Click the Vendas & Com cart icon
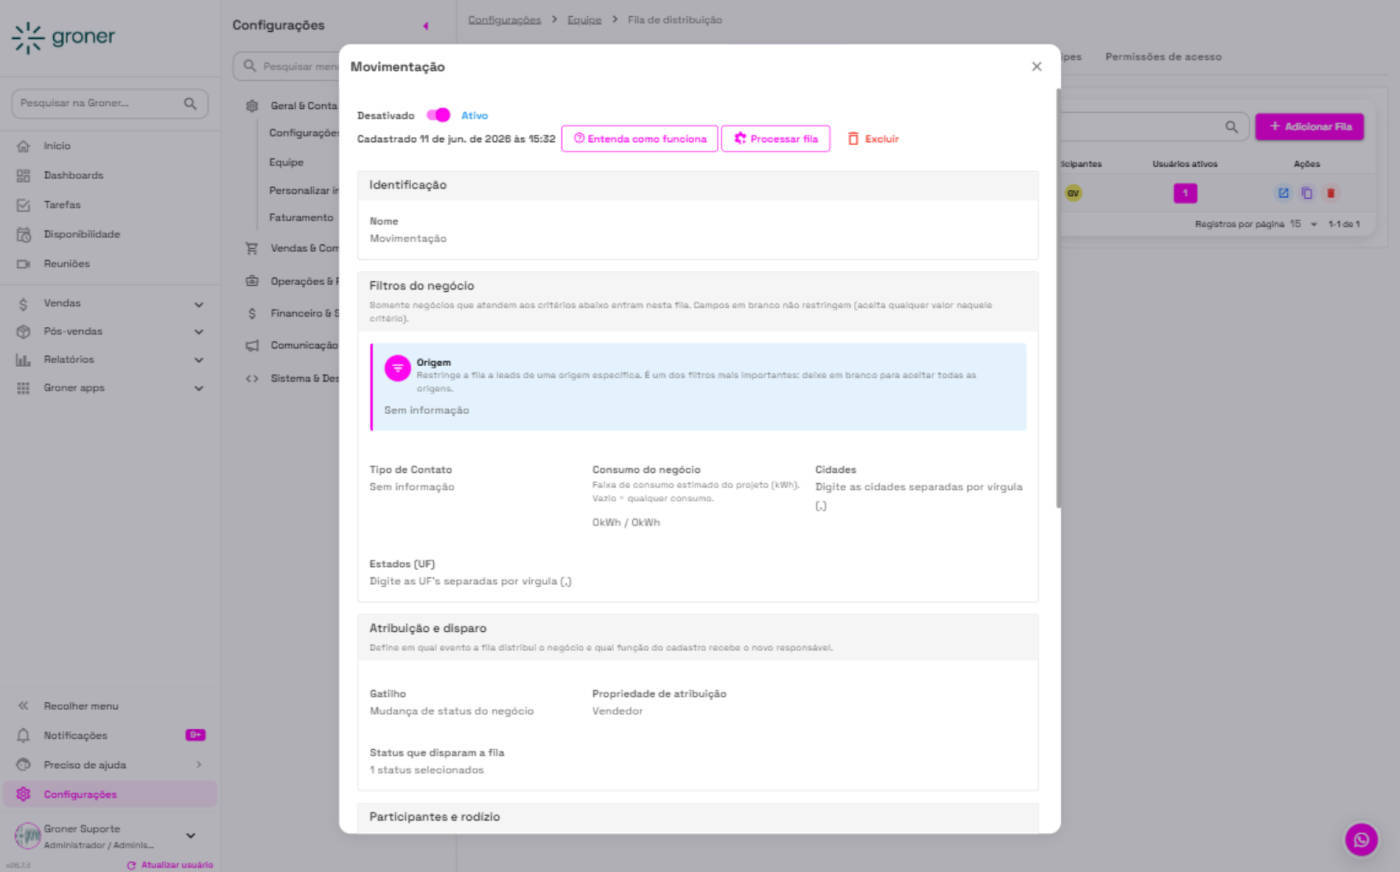This screenshot has width=1400, height=872. 252,248
